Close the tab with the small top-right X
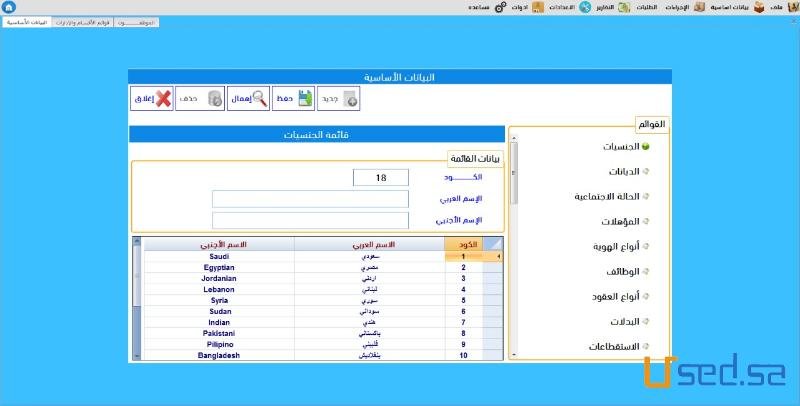Viewport: 800px width, 406px height. click(793, 21)
